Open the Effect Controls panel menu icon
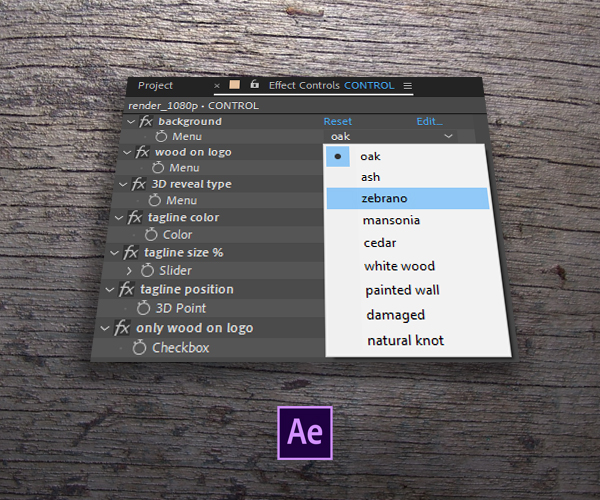600x500 pixels. [x=408, y=86]
